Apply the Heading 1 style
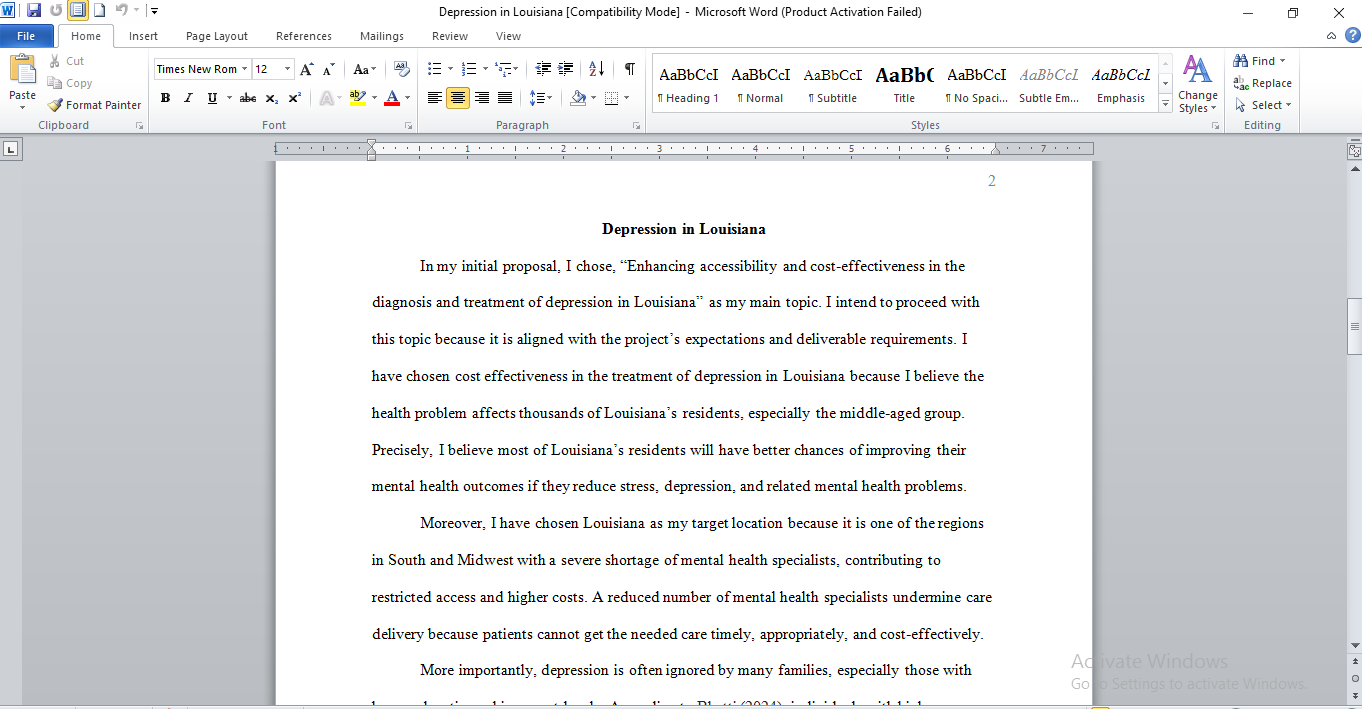The height and width of the screenshot is (709, 1362). pyautogui.click(x=688, y=84)
